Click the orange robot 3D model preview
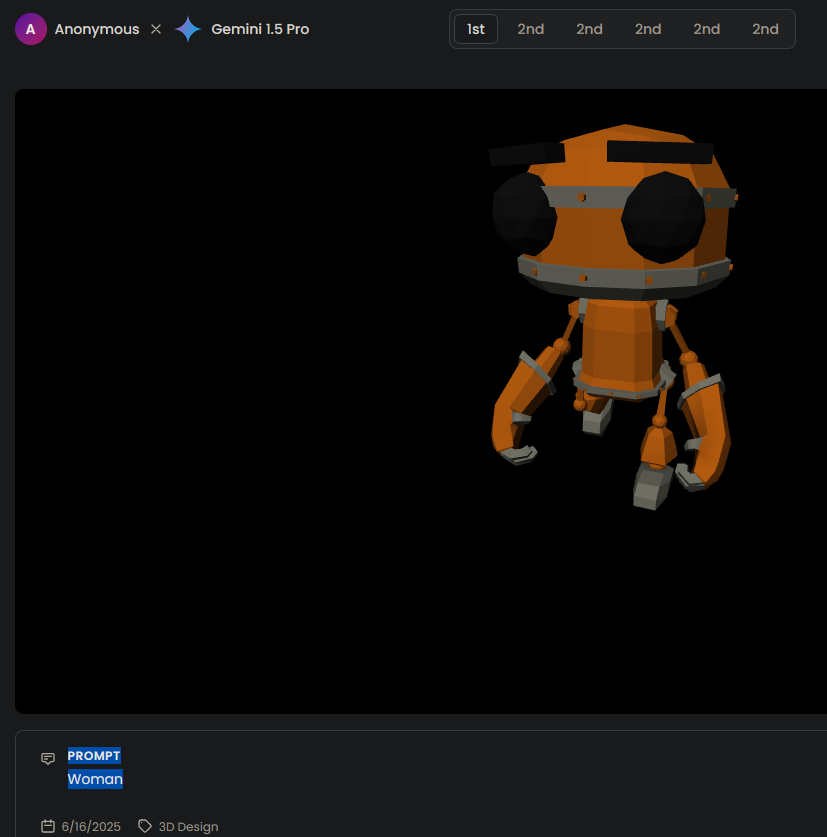This screenshot has width=827, height=837. (x=613, y=316)
